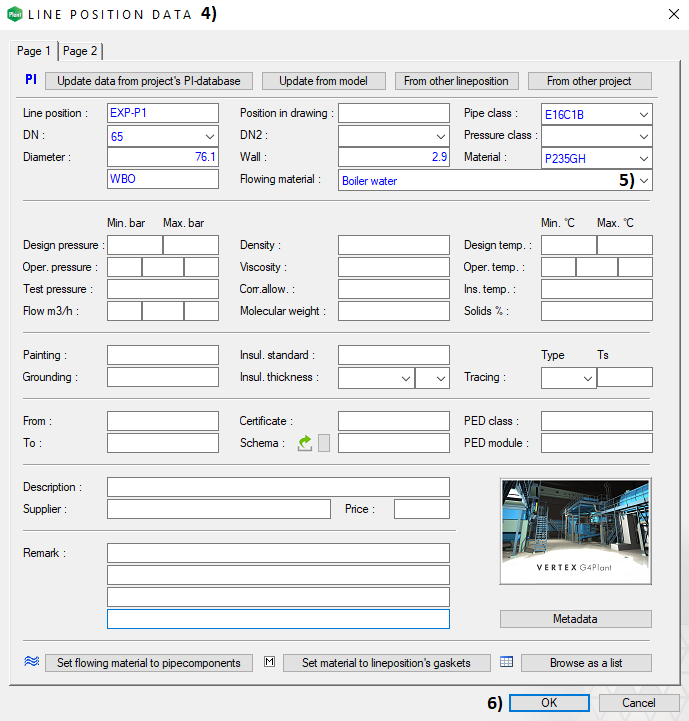The image size is (689, 721).
Task: Click the PI database icon
Action: [30, 80]
